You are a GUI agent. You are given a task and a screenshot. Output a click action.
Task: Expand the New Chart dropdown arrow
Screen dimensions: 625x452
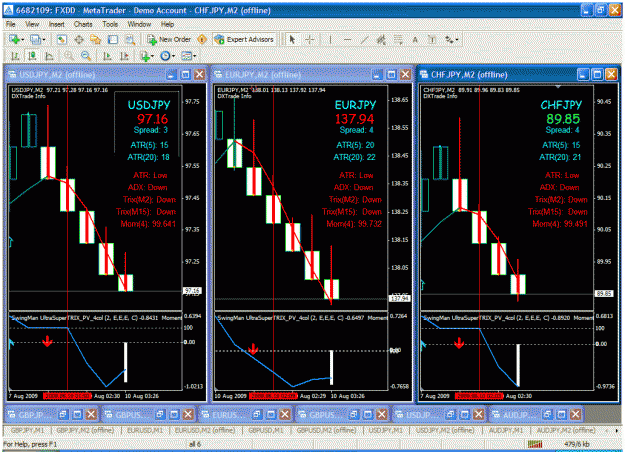pyautogui.click(x=23, y=39)
